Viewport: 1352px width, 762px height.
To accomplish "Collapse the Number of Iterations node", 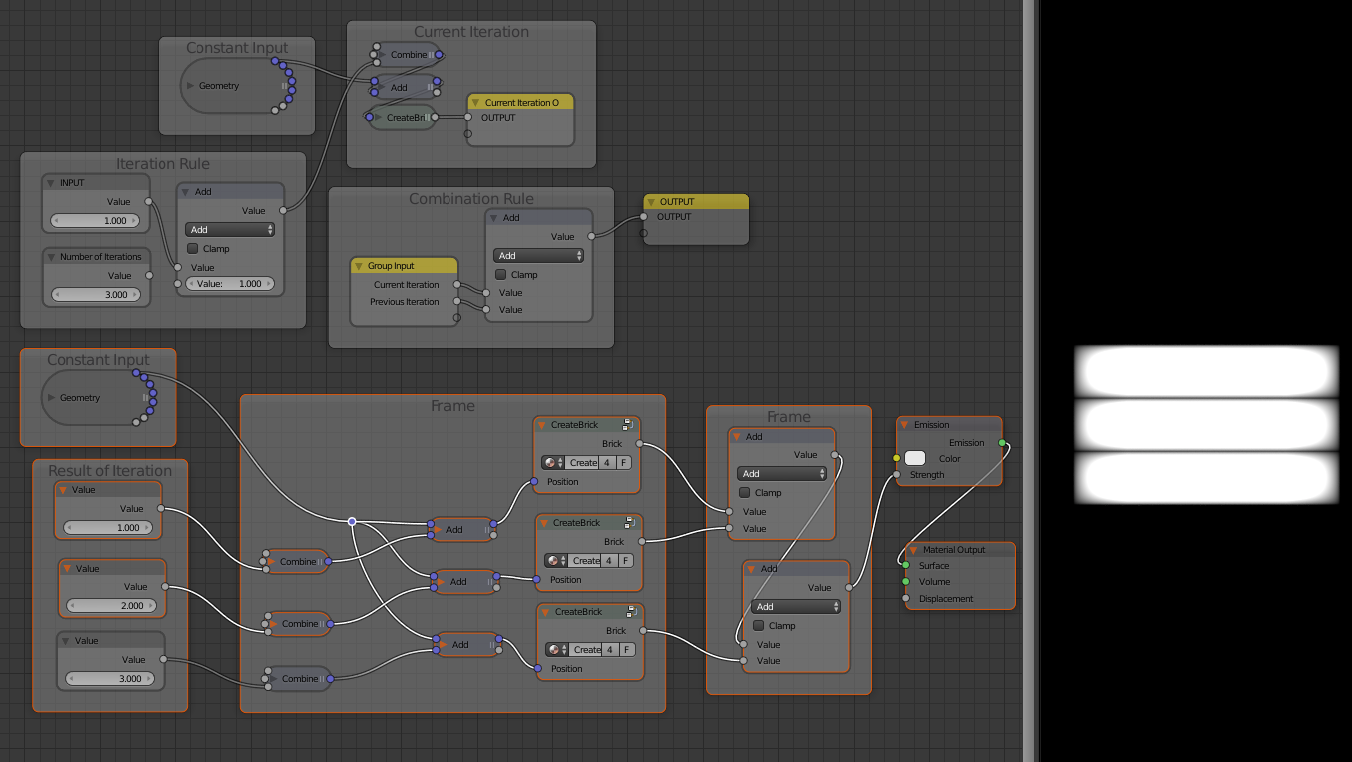I will click(x=51, y=257).
